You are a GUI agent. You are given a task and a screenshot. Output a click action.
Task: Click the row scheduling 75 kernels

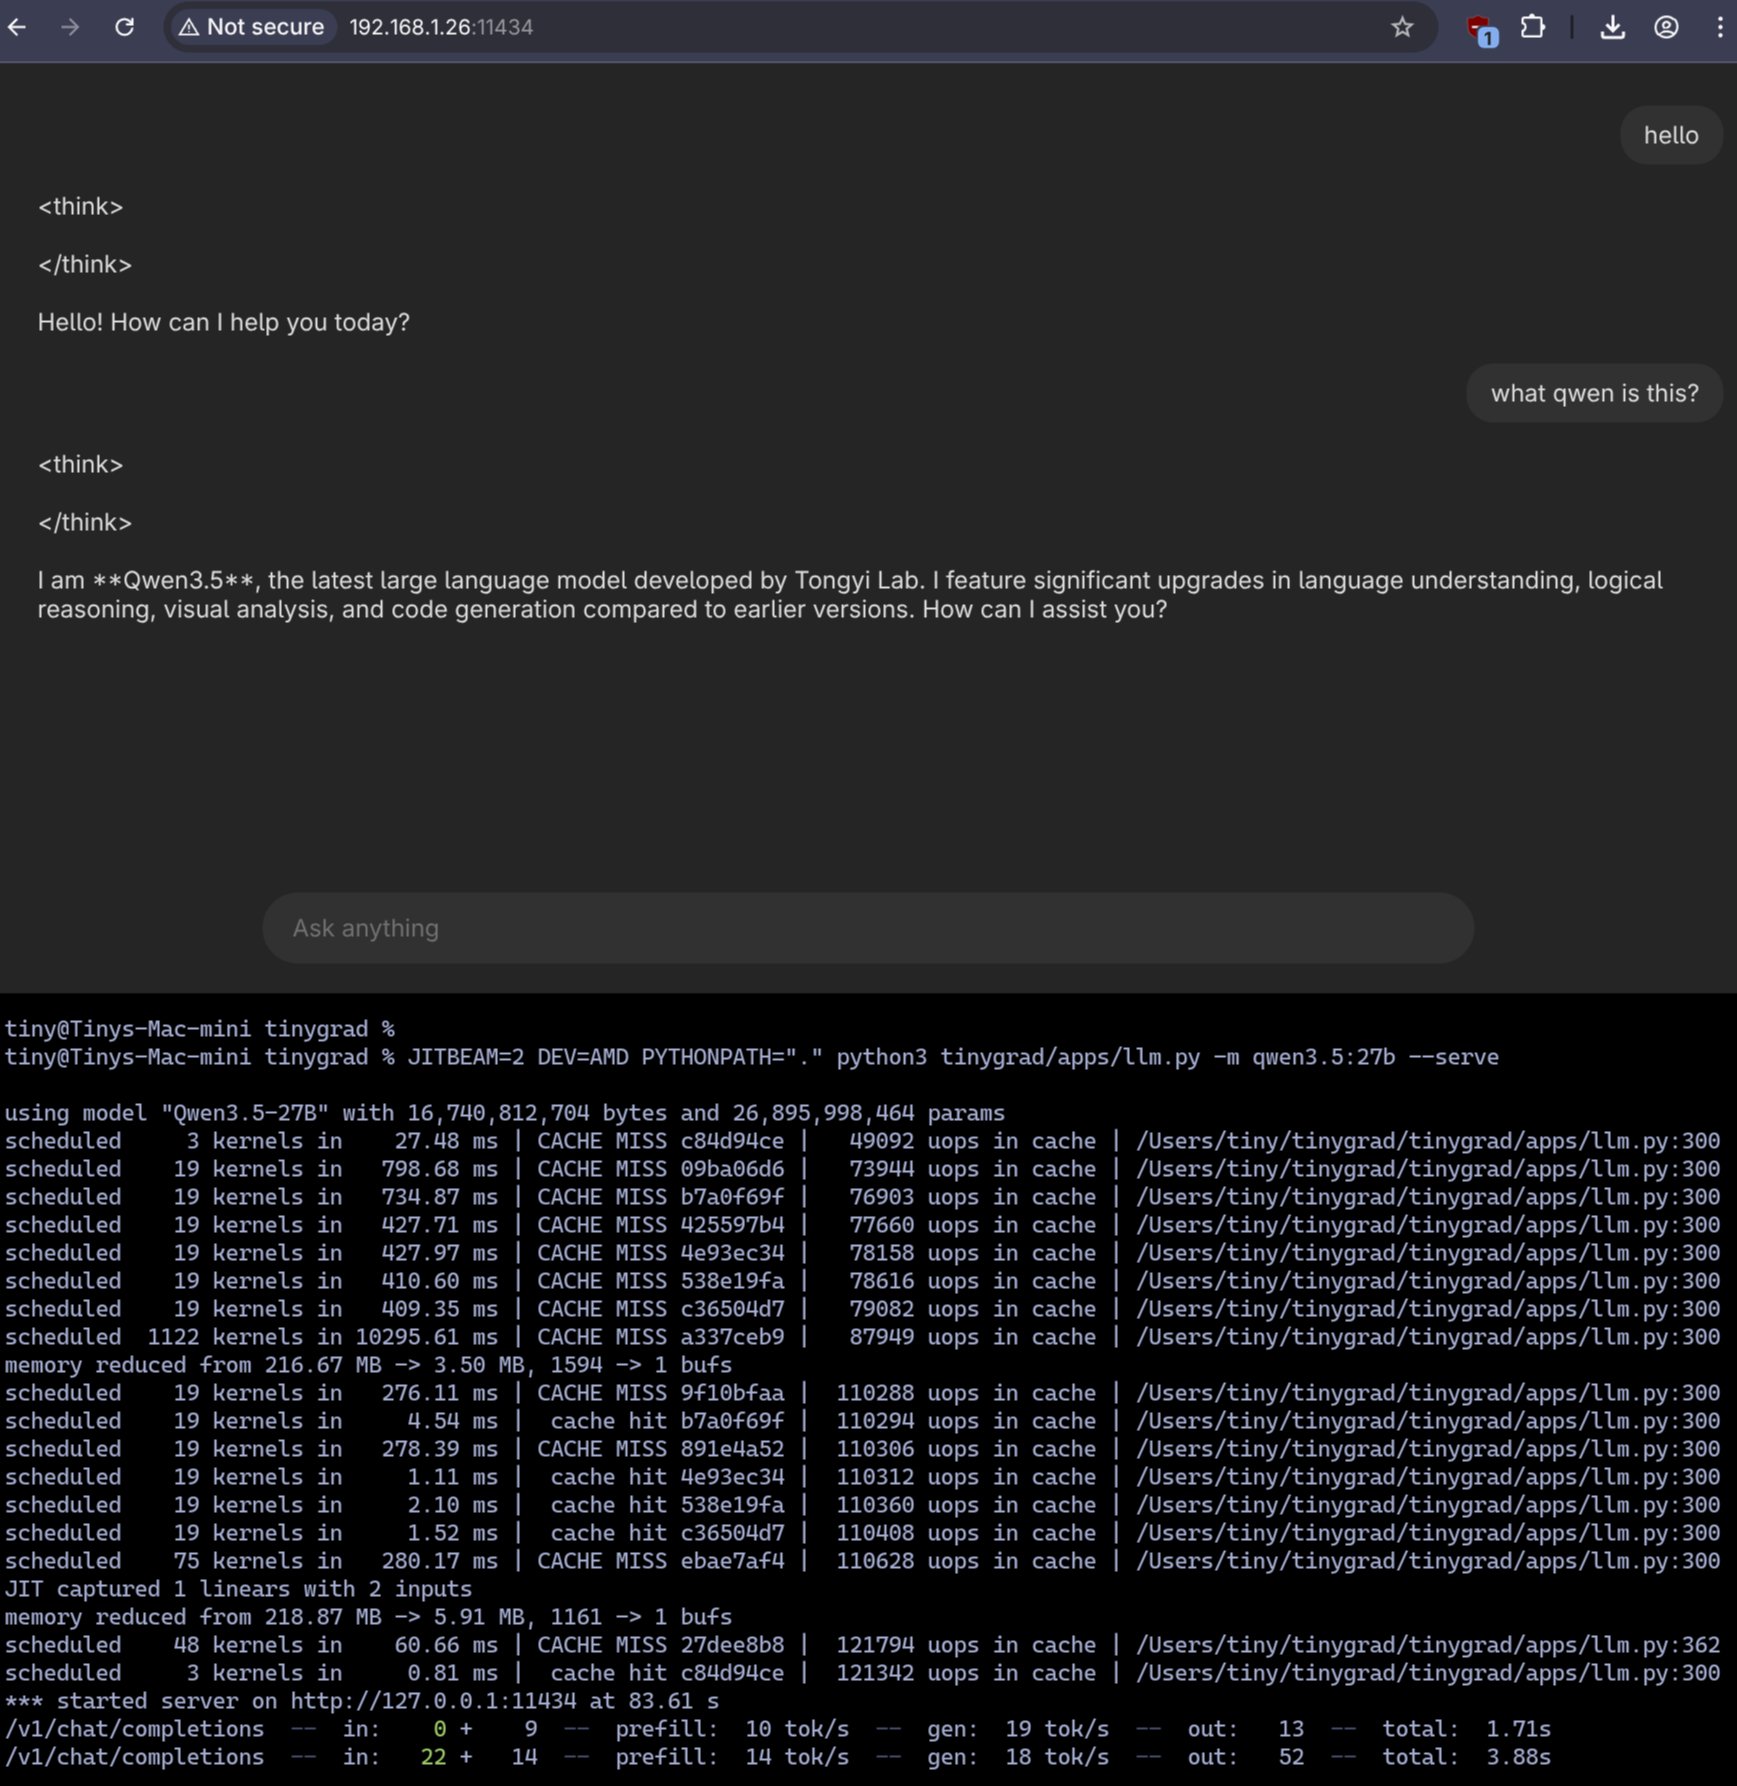tap(862, 1561)
